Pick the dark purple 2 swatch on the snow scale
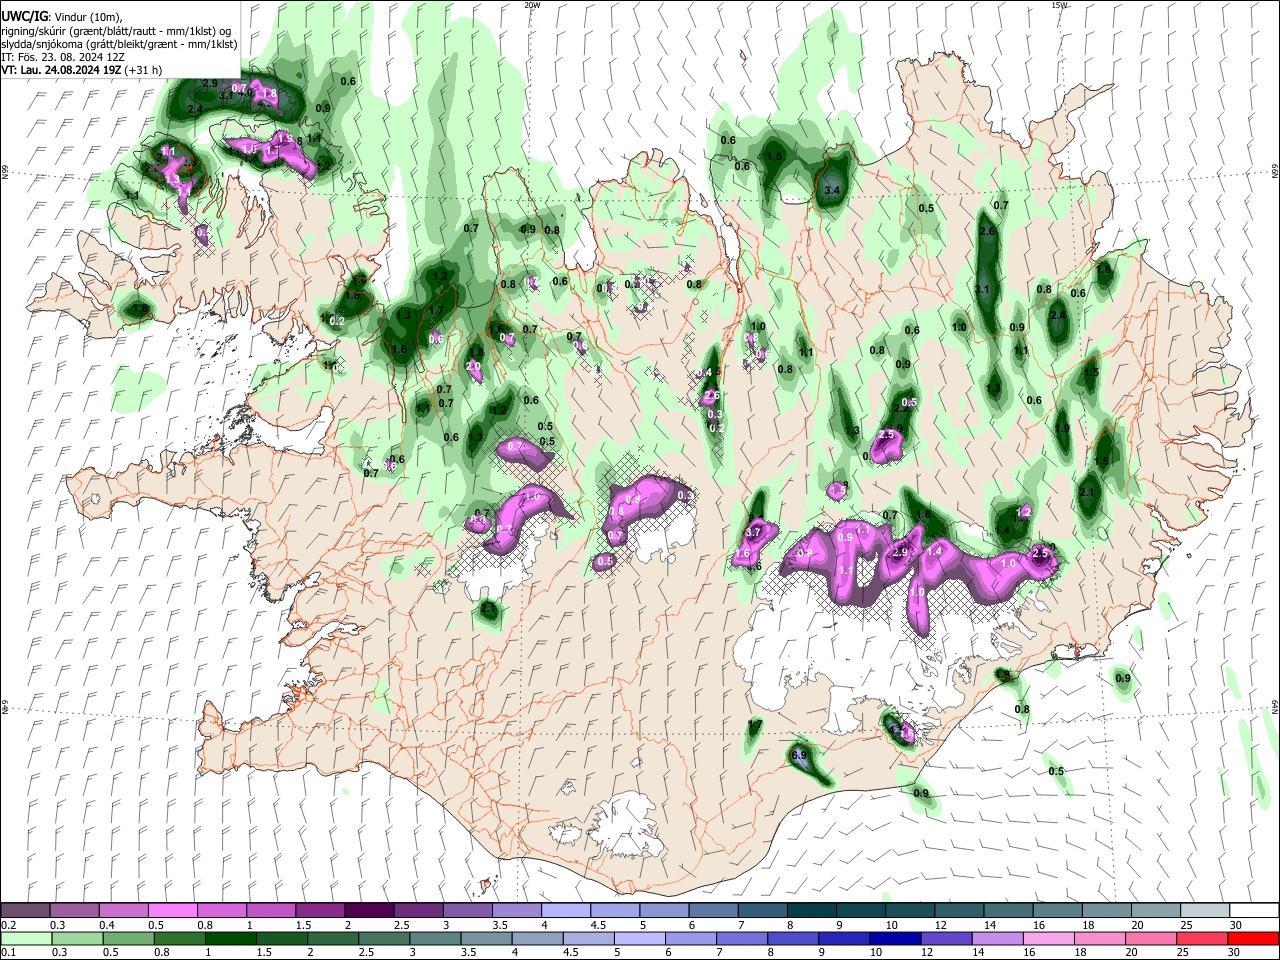The height and width of the screenshot is (960, 1280). click(x=369, y=911)
